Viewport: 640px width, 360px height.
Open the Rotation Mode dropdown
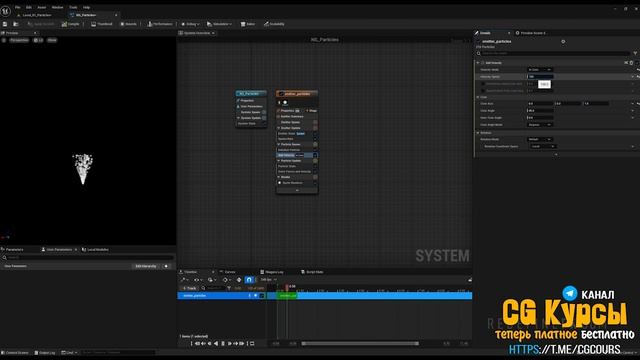coord(540,139)
